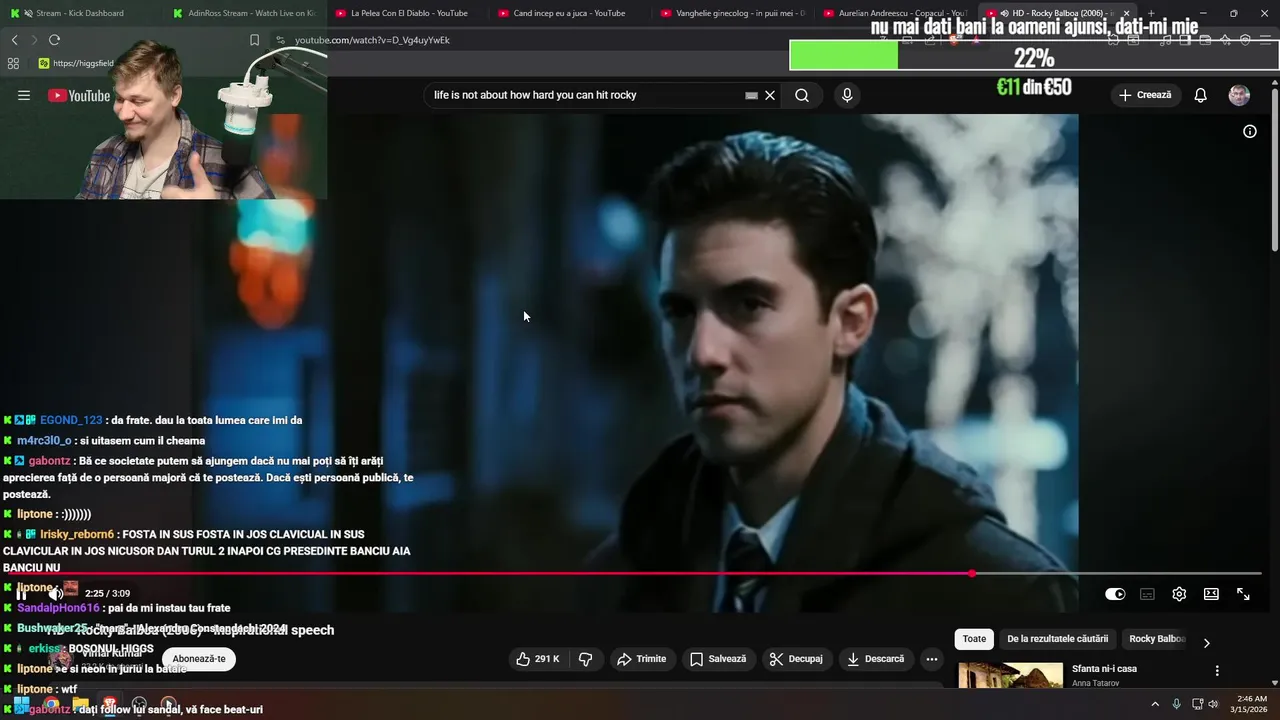Screen dimensions: 1280x720
Task: Click the Trimite share button
Action: pyautogui.click(x=642, y=659)
